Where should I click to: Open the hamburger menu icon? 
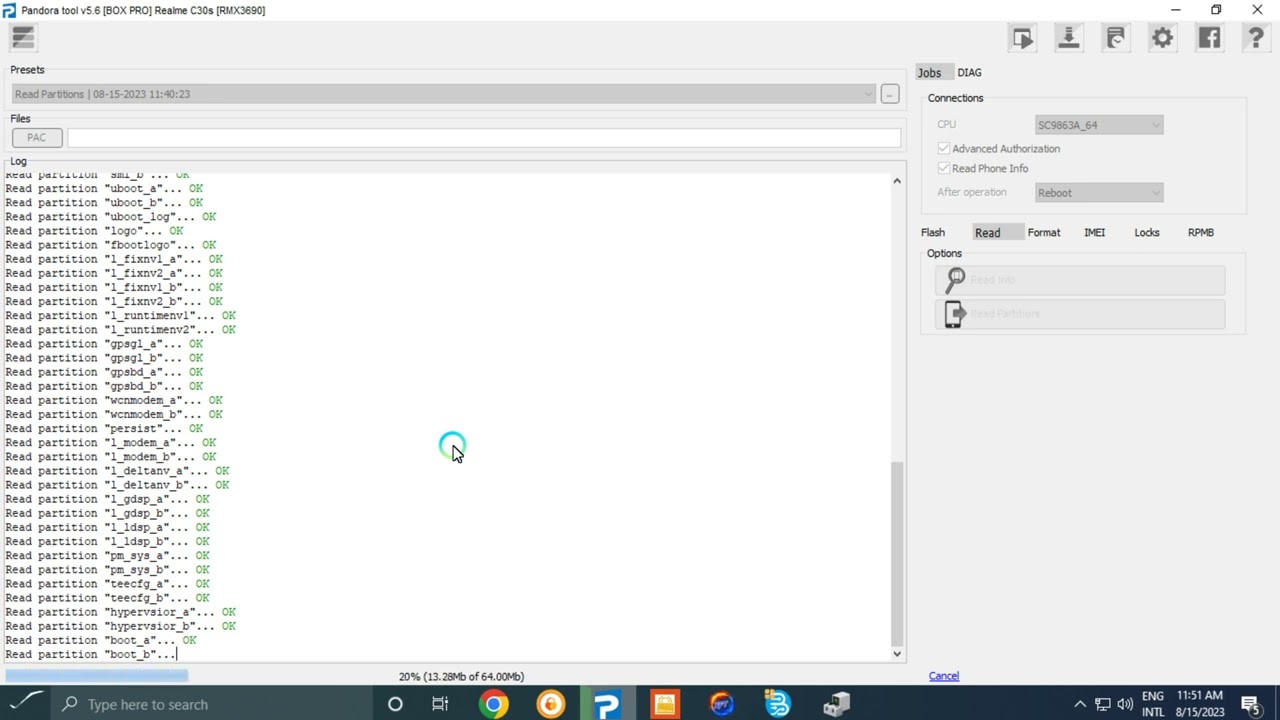click(23, 38)
